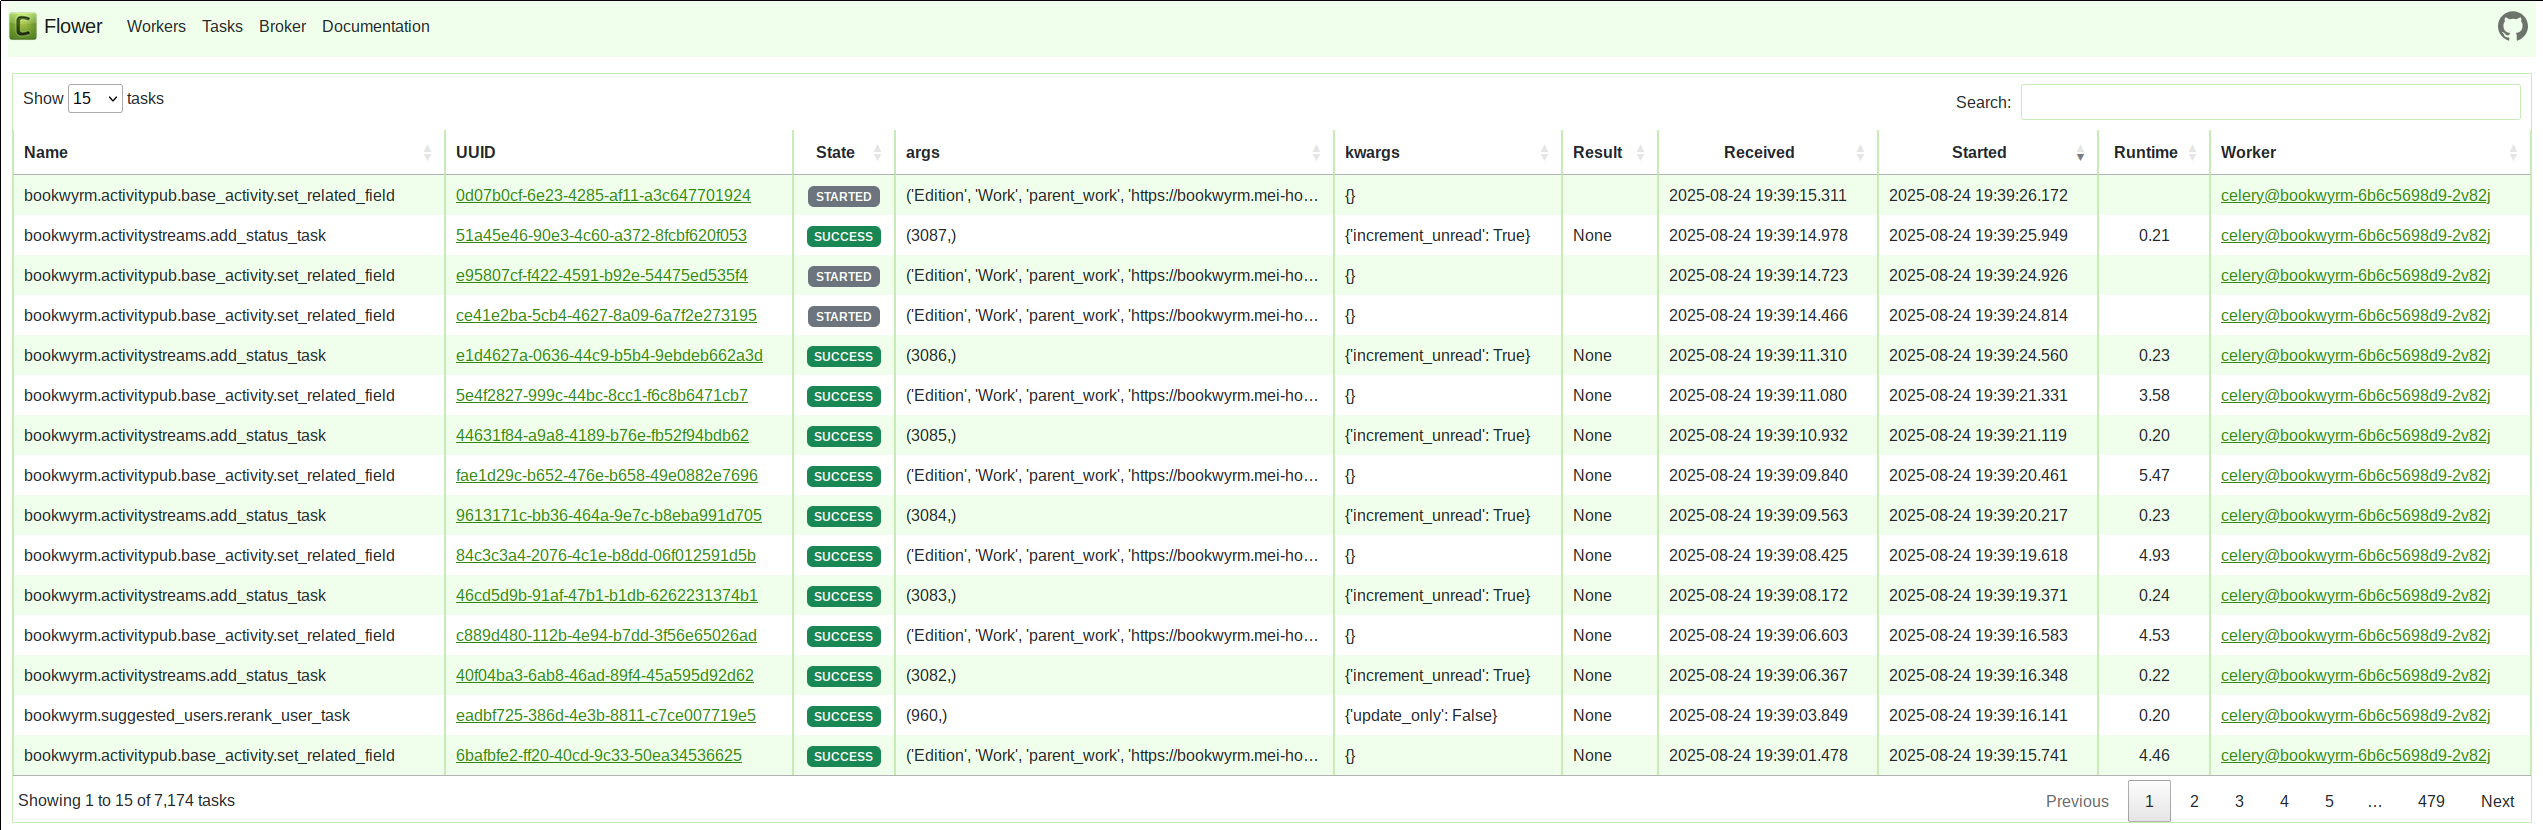Sort by Name column arrows
This screenshot has height=830, width=2543.
427,153
